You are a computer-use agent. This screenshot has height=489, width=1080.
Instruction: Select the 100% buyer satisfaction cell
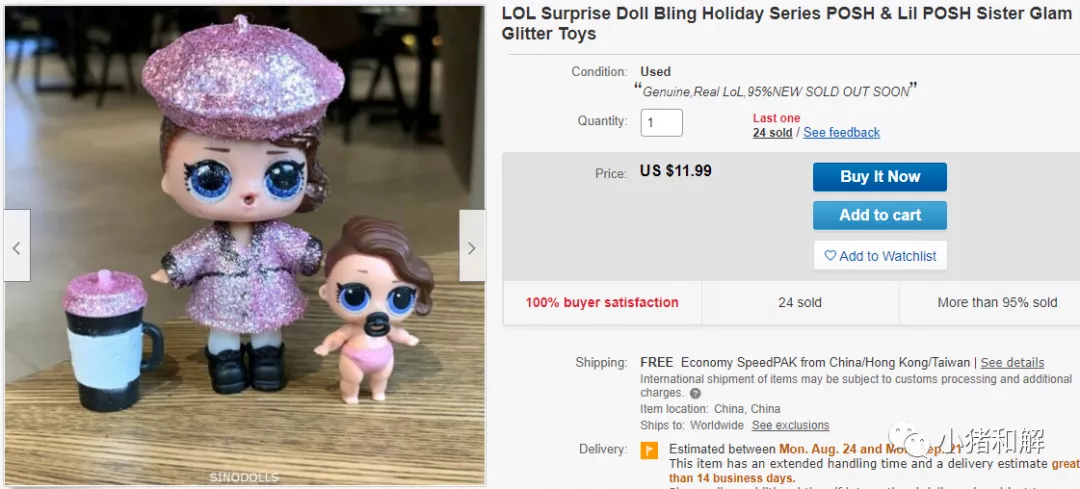(x=602, y=302)
